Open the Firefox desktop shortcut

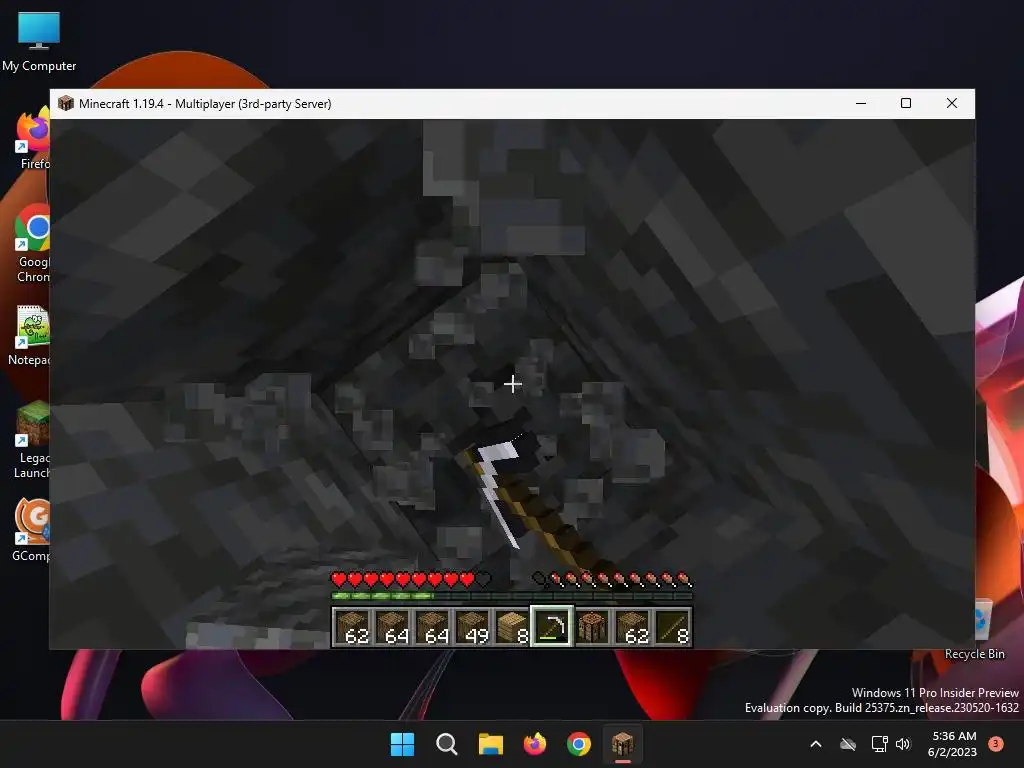33,138
